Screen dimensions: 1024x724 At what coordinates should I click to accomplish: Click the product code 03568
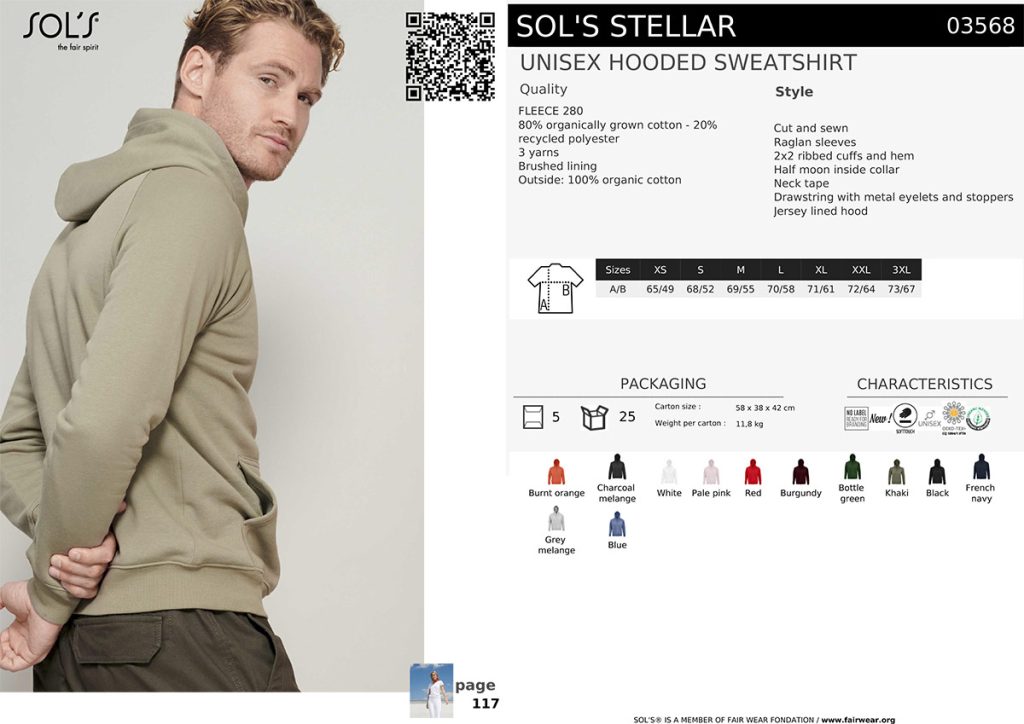(980, 25)
